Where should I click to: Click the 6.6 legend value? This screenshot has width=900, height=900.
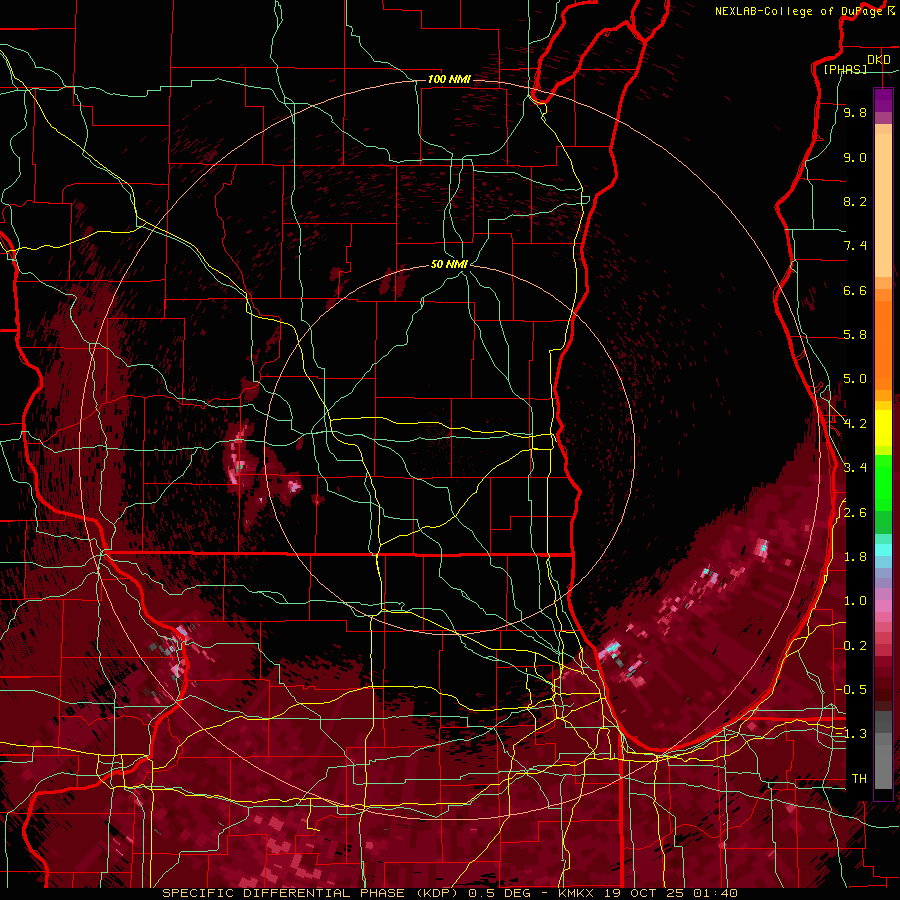coord(855,290)
